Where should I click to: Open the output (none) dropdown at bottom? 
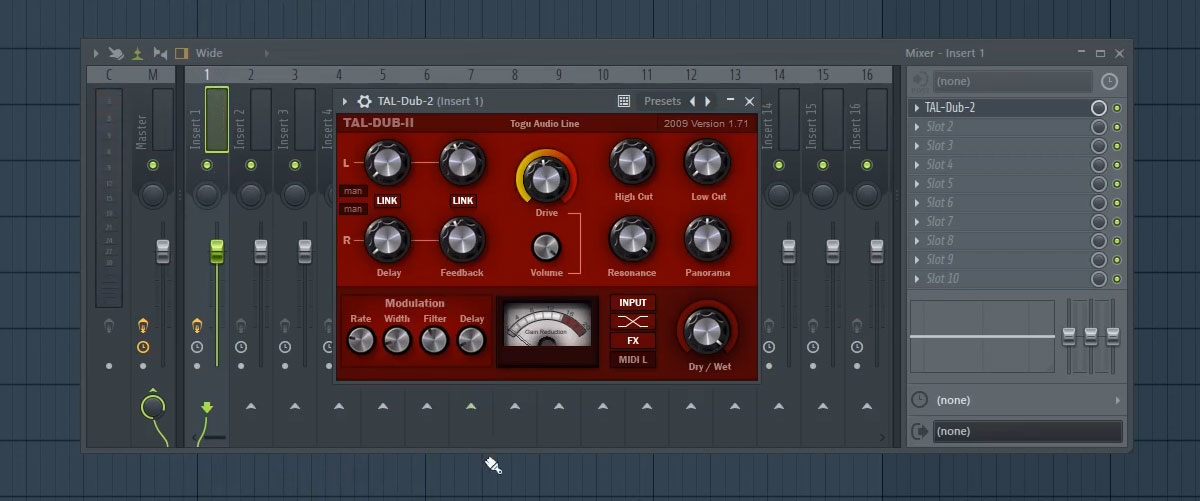click(1027, 431)
